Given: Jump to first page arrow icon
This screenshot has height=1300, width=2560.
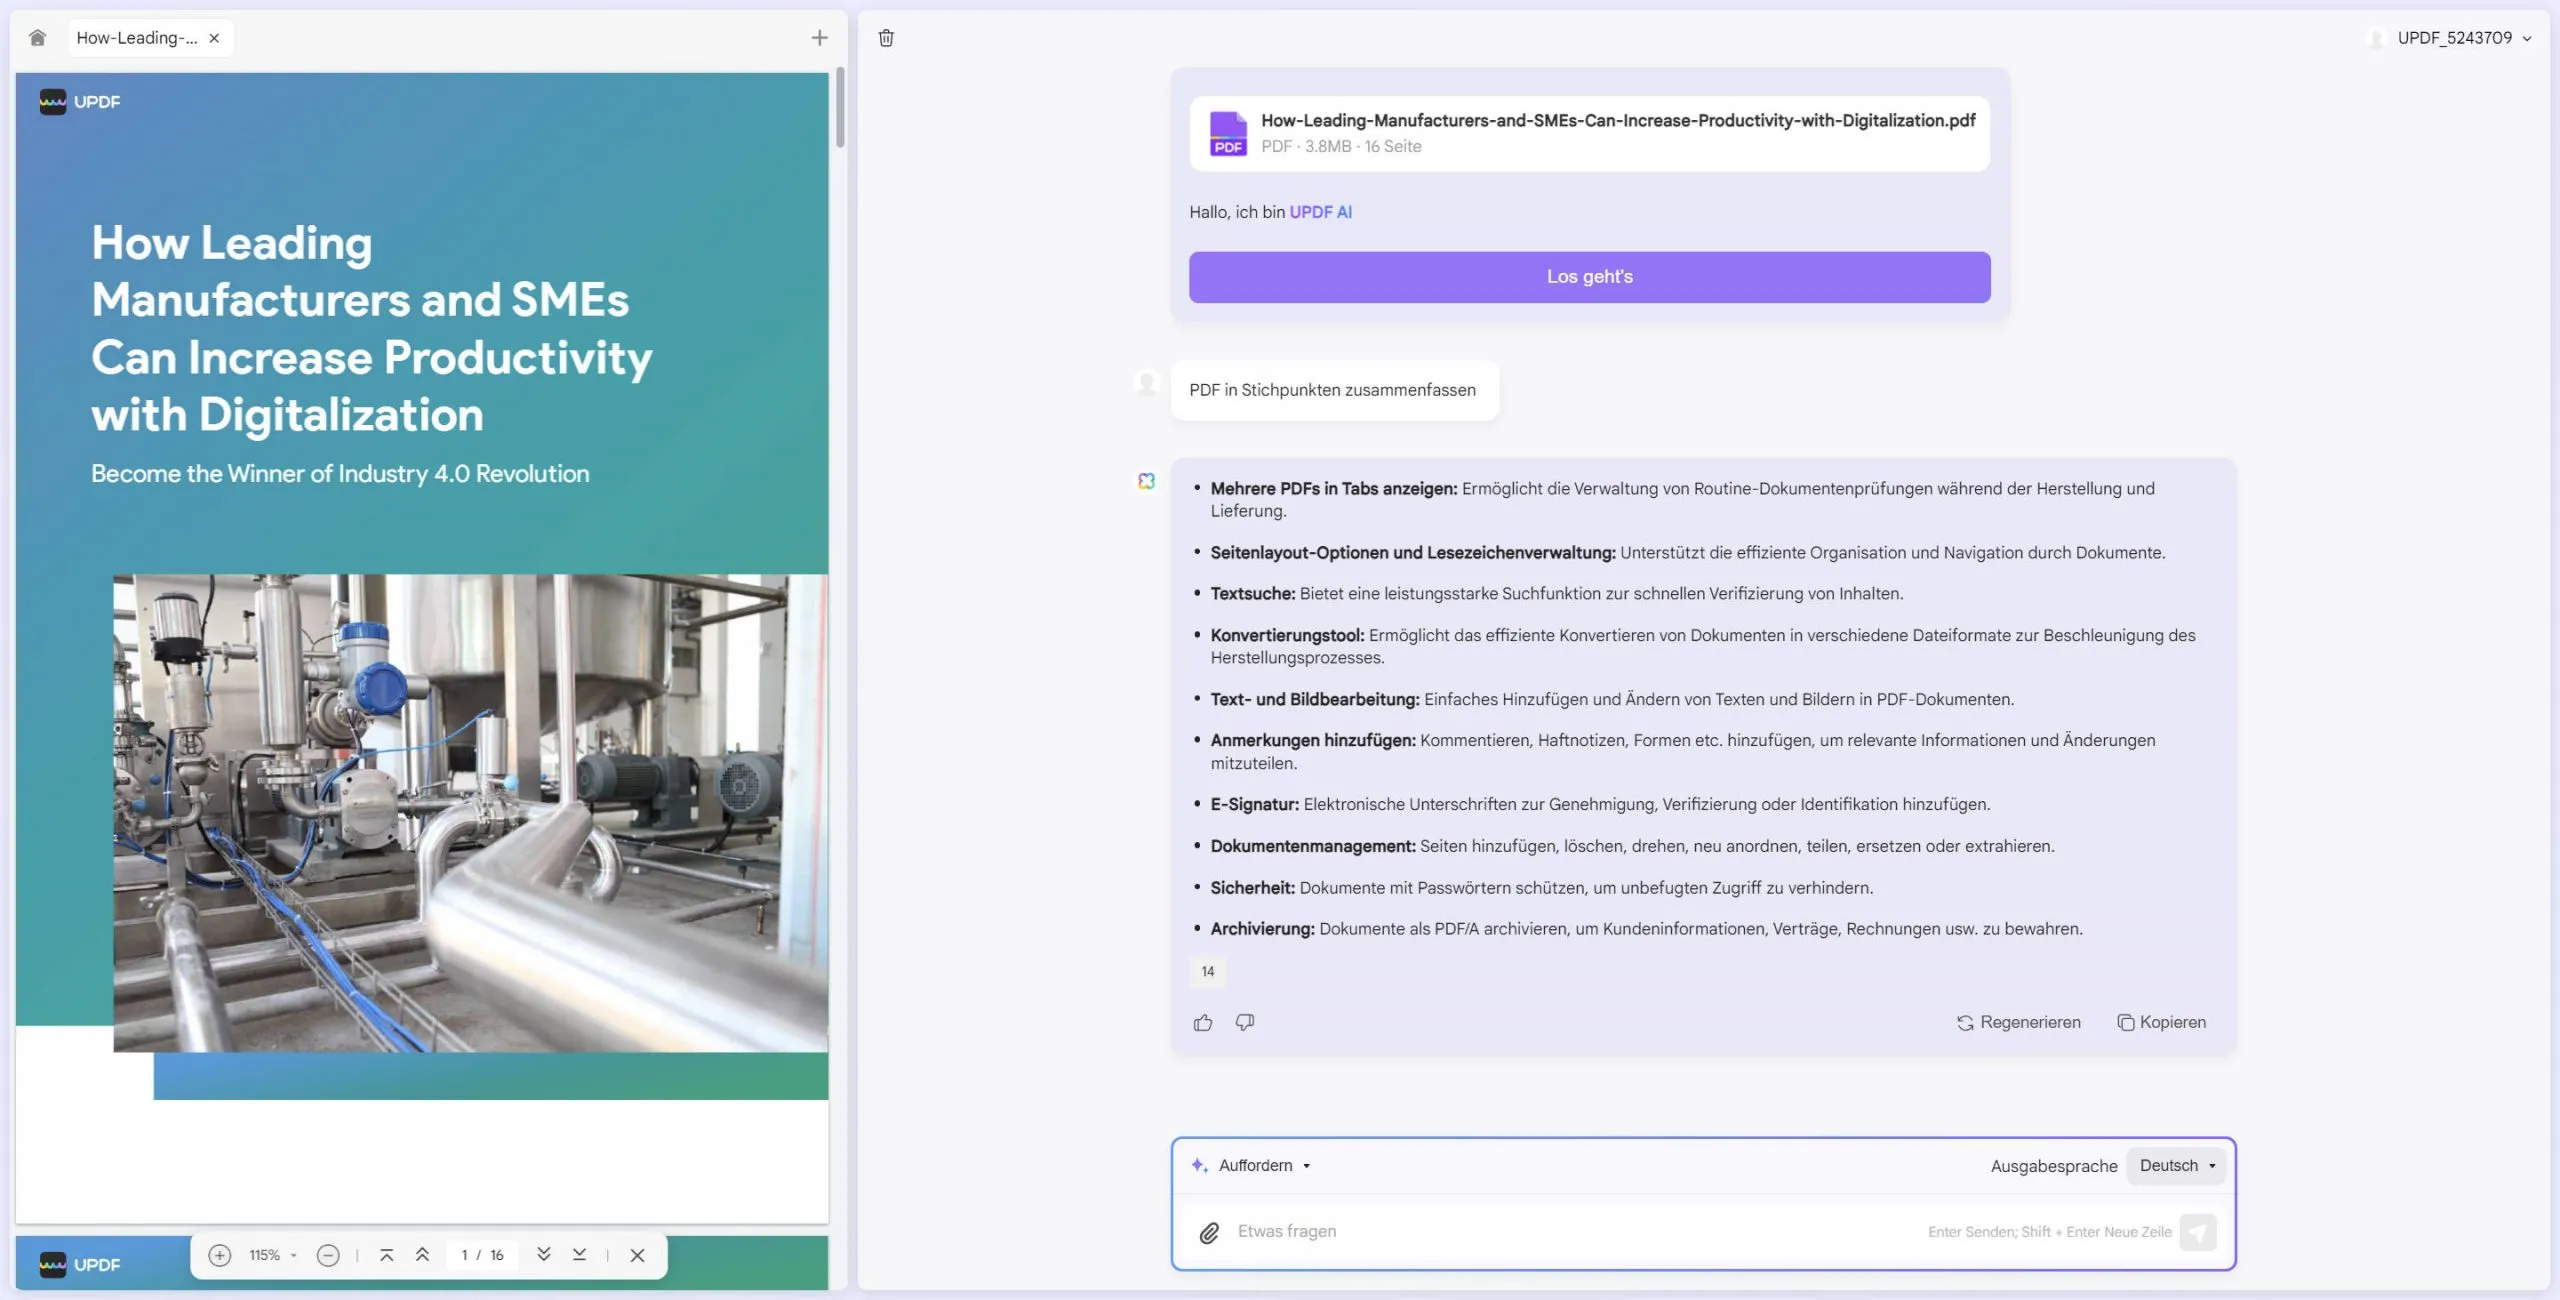Looking at the screenshot, I should pos(386,1255).
